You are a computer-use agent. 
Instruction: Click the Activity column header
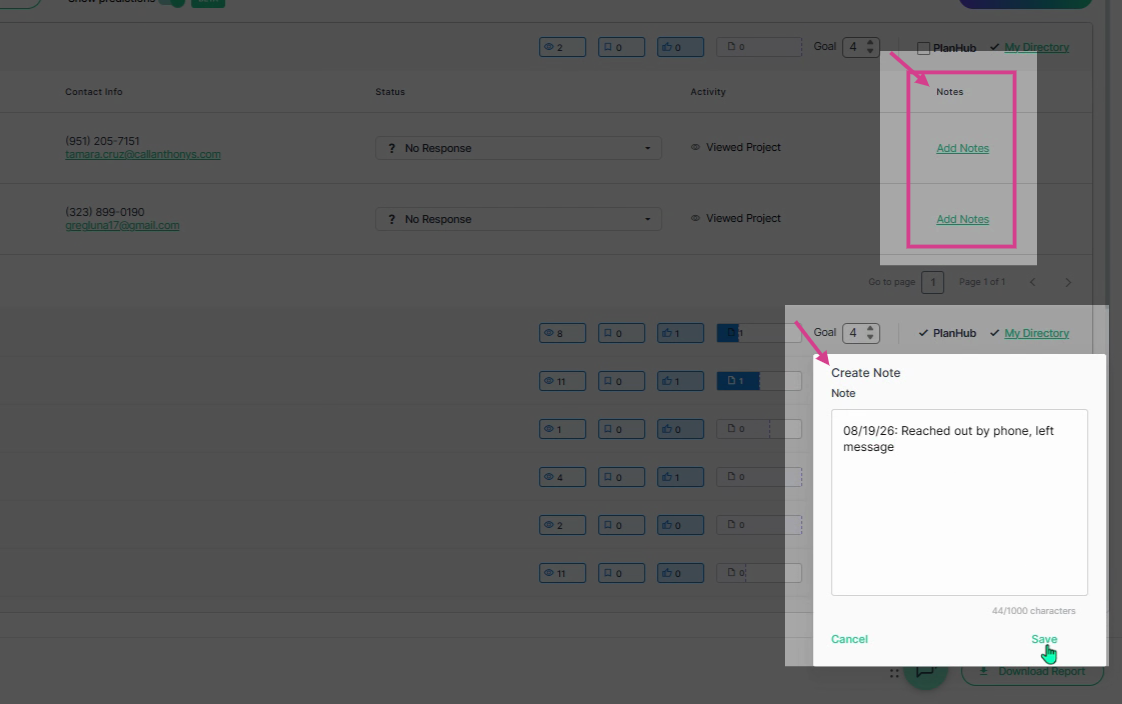tap(708, 92)
